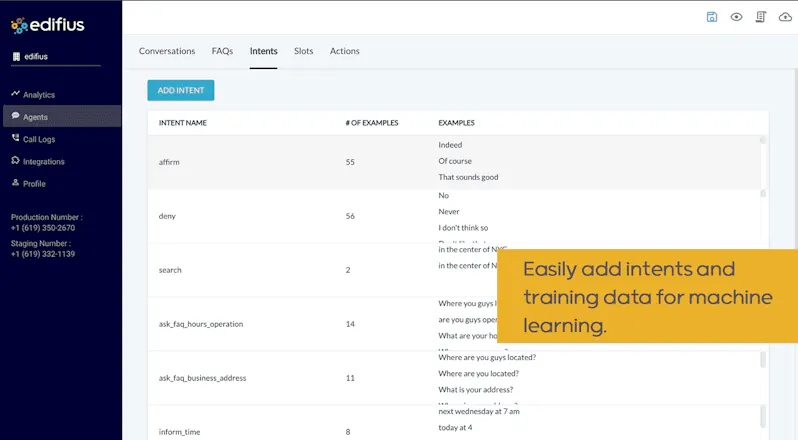This screenshot has width=798, height=440.
Task: Click 'Where are you located?' example
Action: tap(478, 373)
